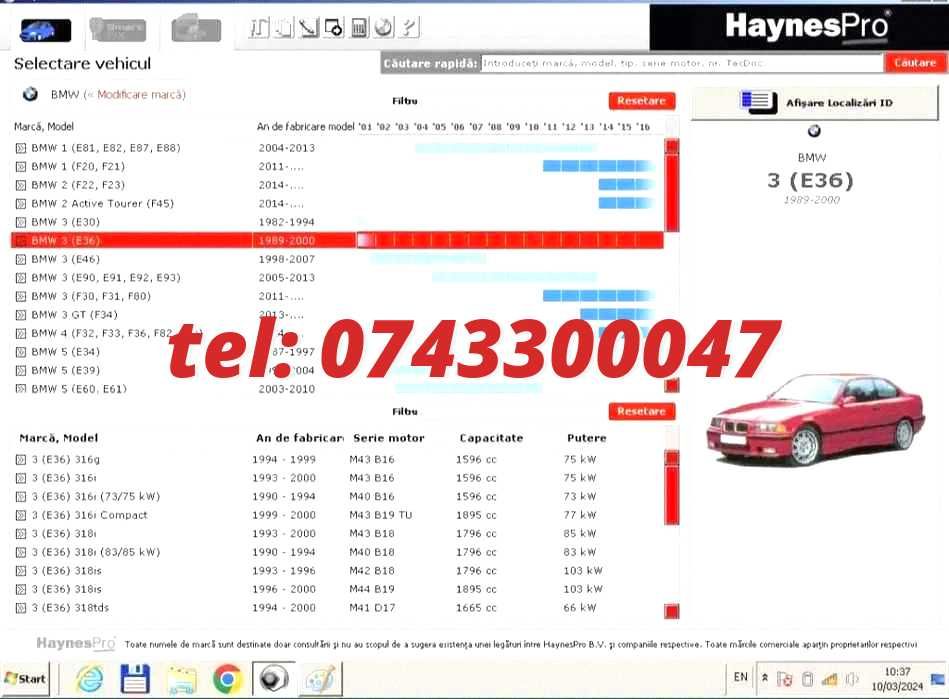Screen dimensions: 949x699
Task: Open the file explorer folder taskbar icon
Action: pos(182,680)
